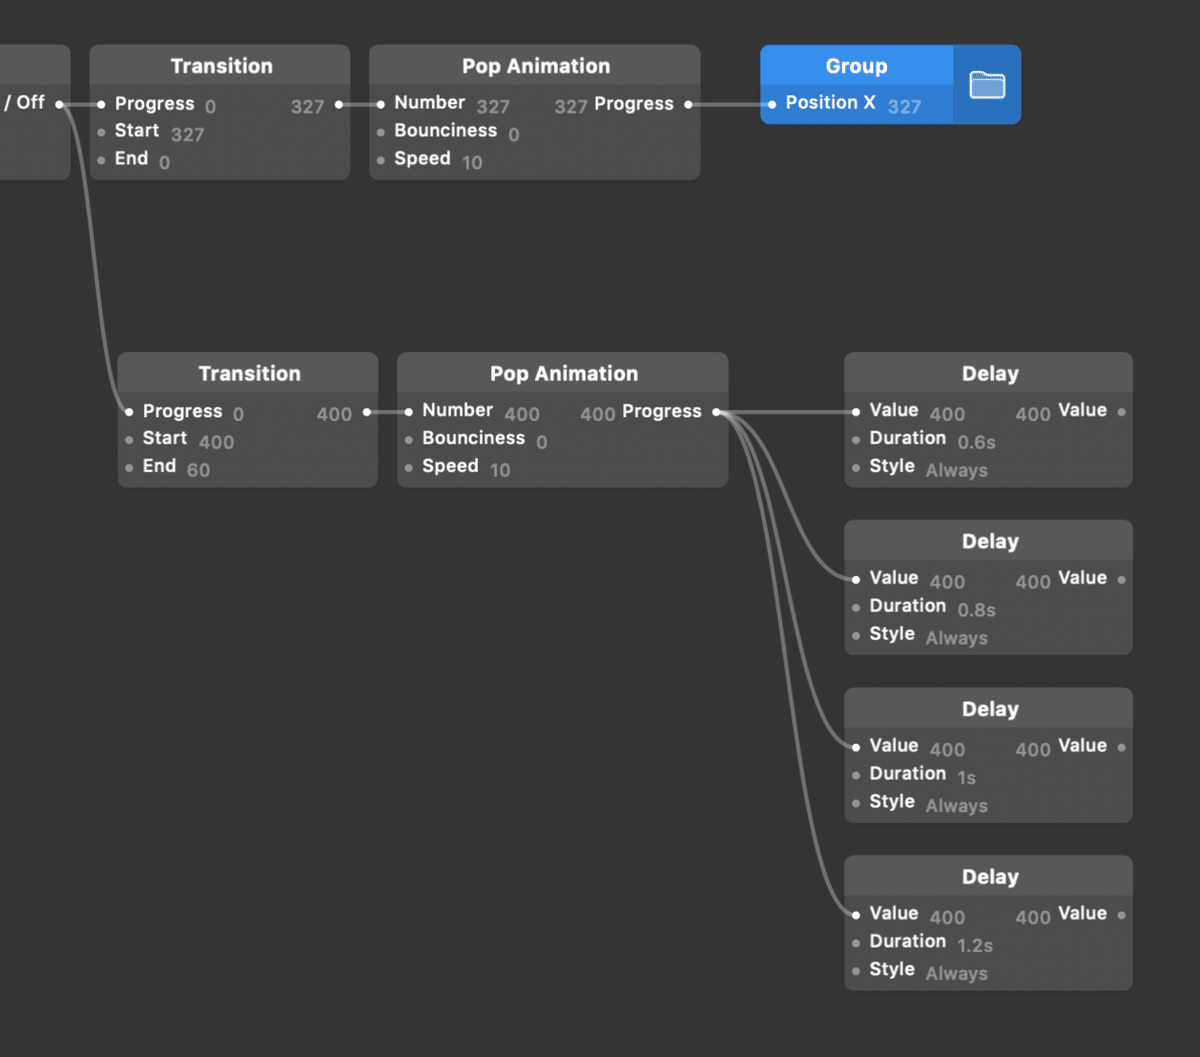Click the Position X input port dot
The image size is (1200, 1057).
pyautogui.click(x=772, y=104)
